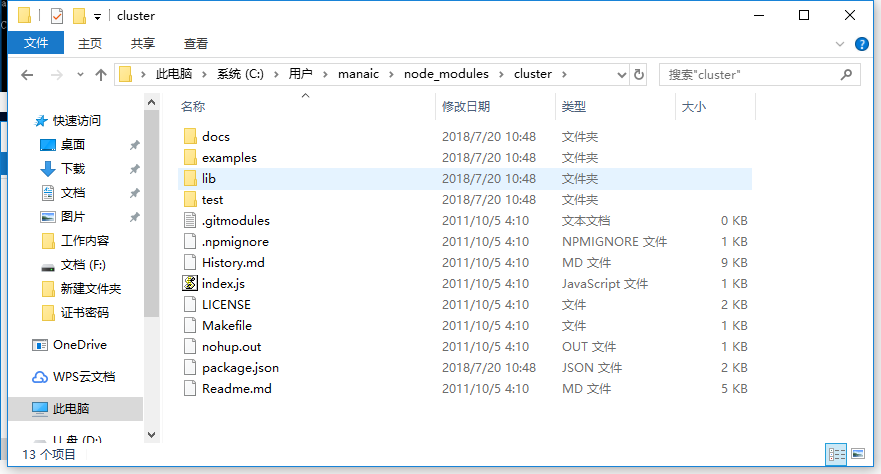Select the examples folder icon
The image size is (881, 474).
190,157
